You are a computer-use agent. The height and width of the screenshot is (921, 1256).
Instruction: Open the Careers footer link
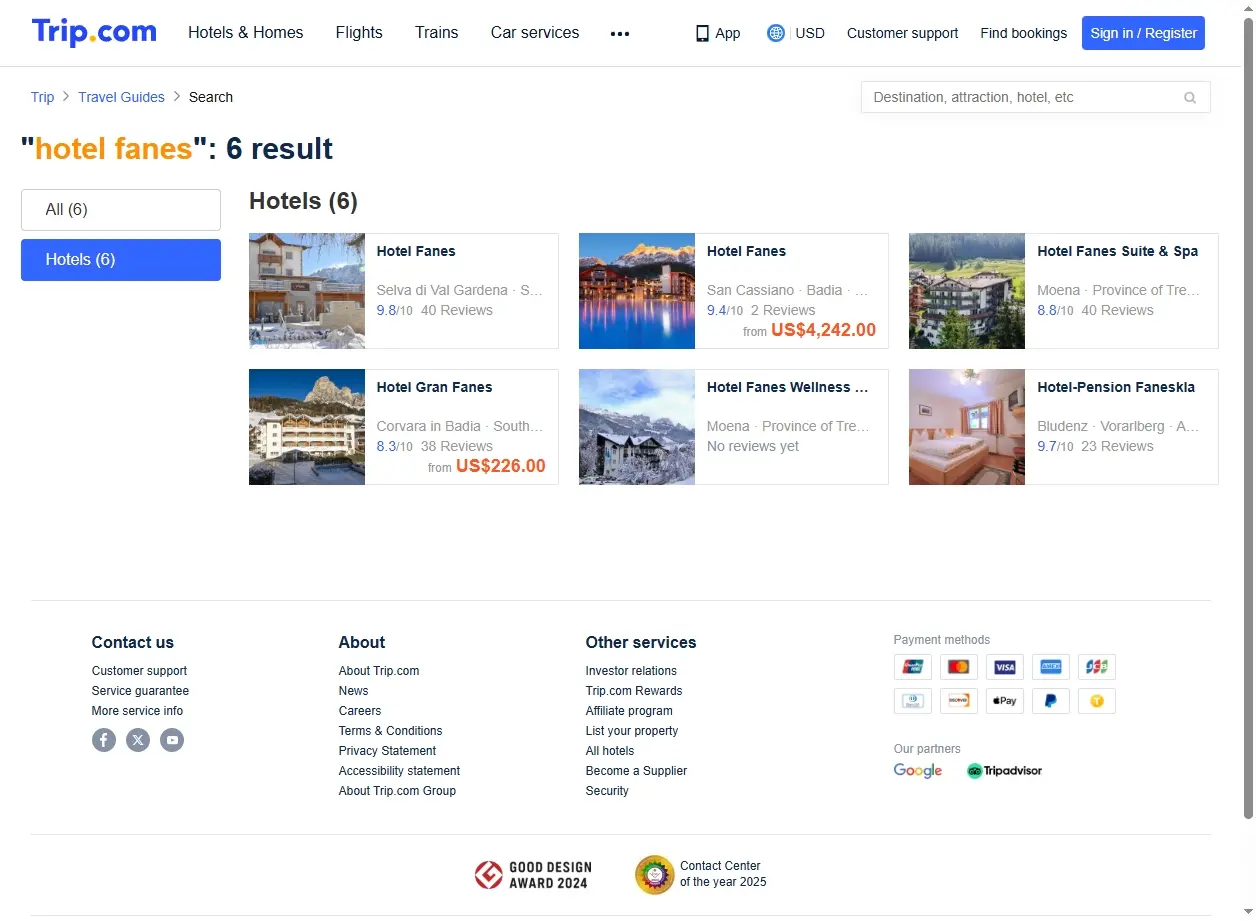pyautogui.click(x=360, y=711)
